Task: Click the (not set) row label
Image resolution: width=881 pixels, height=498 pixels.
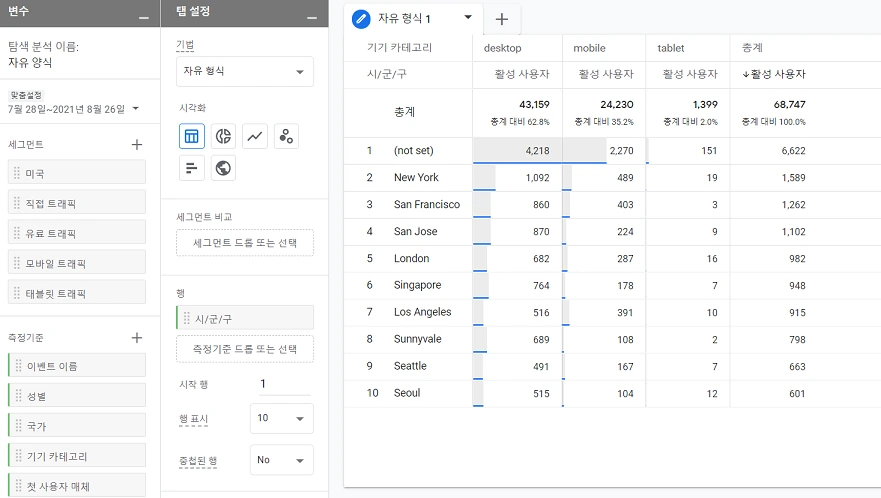Action: [x=414, y=150]
